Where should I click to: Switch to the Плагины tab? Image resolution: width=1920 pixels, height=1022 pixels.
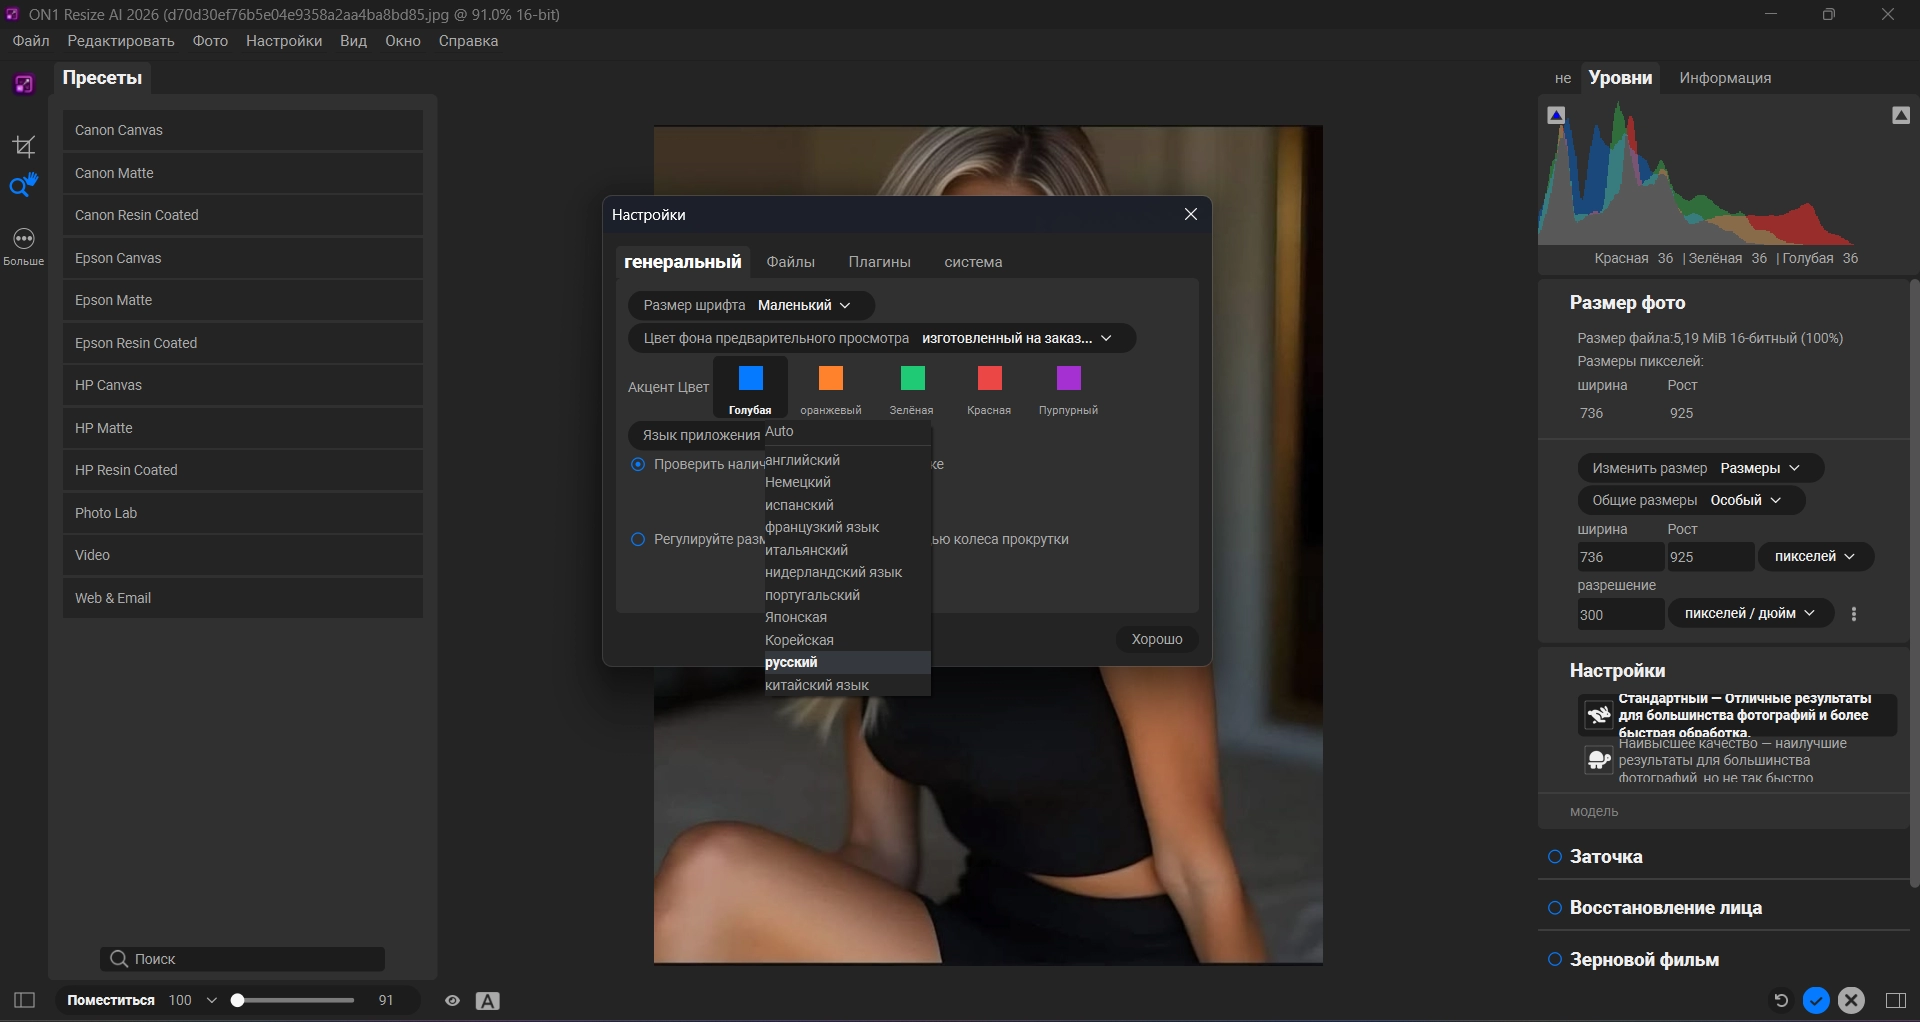[x=879, y=262]
